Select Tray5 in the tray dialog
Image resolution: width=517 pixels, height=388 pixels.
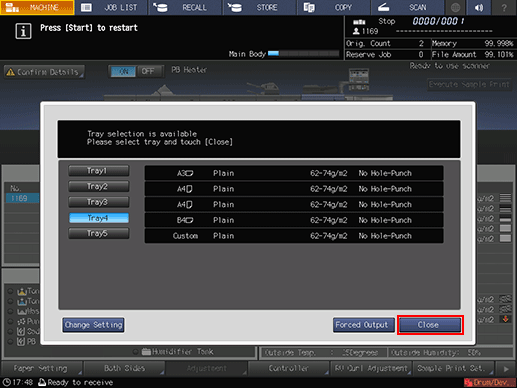click(98, 233)
